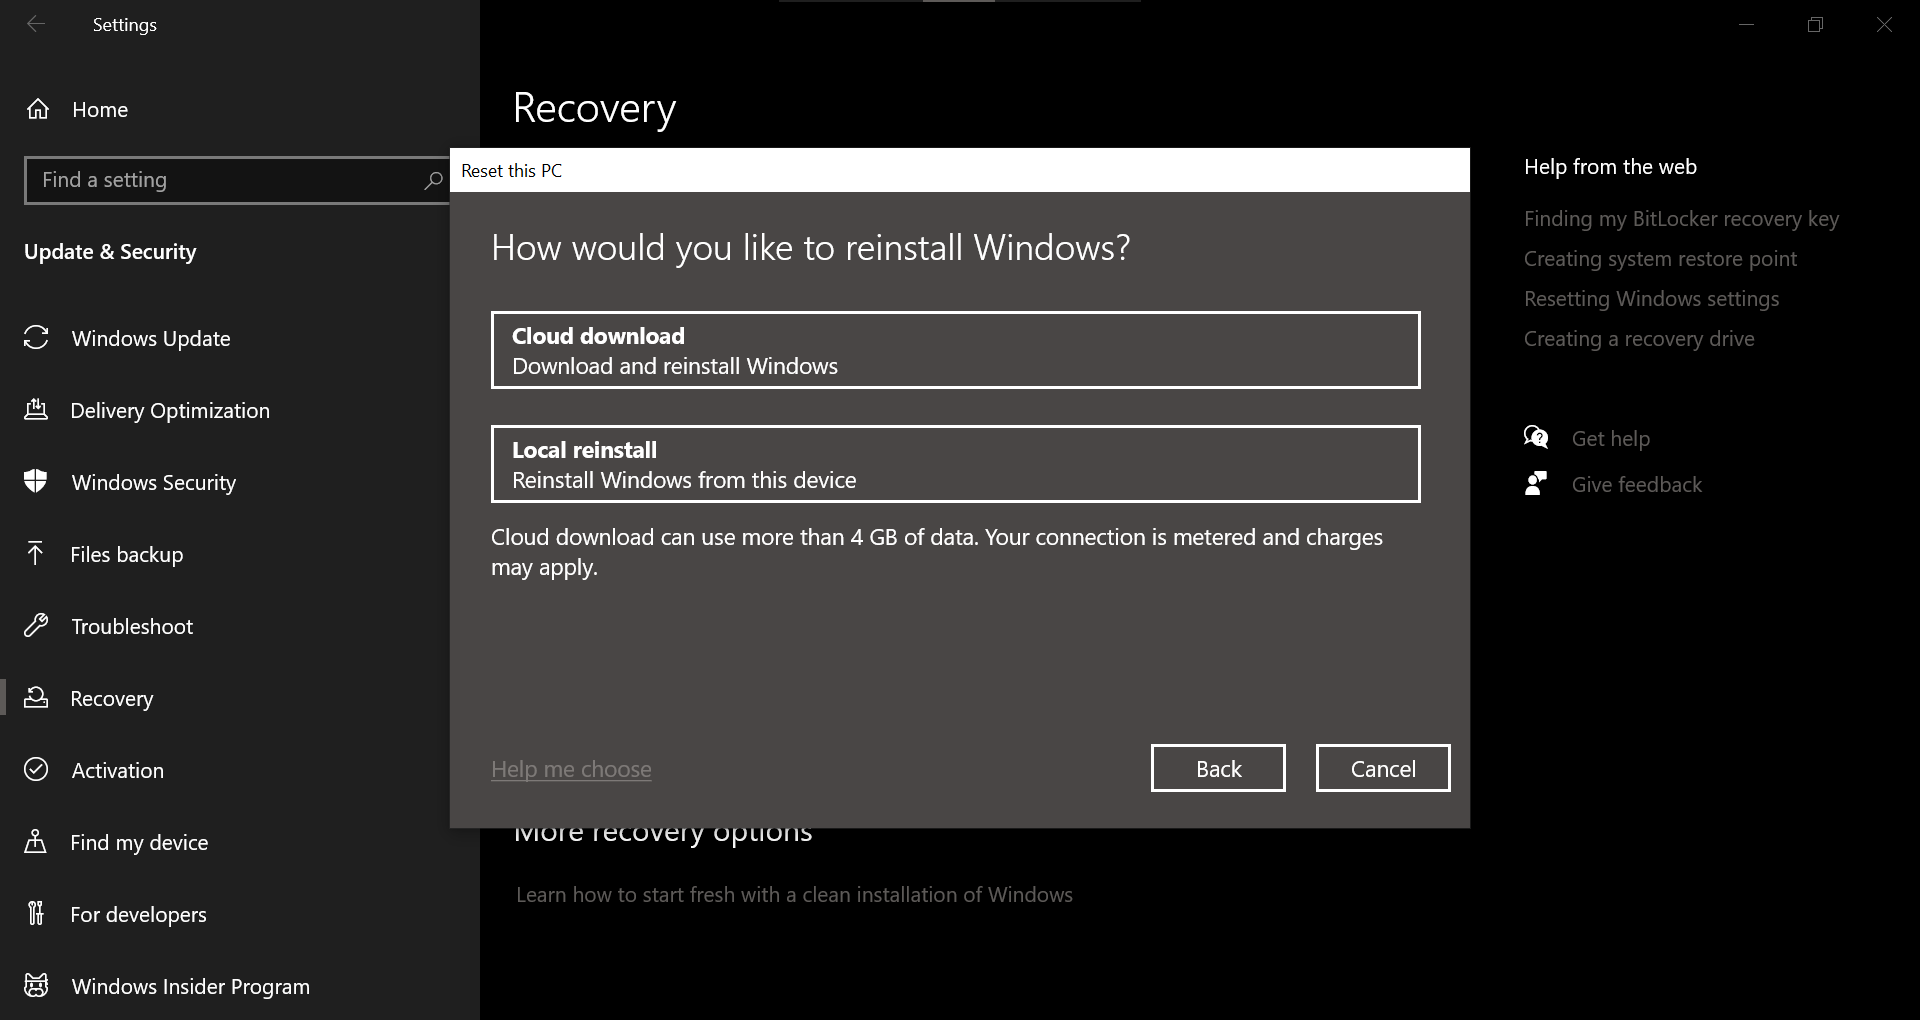Viewport: 1920px width, 1020px height.
Task: Open the Windows Update page
Action: 151,338
